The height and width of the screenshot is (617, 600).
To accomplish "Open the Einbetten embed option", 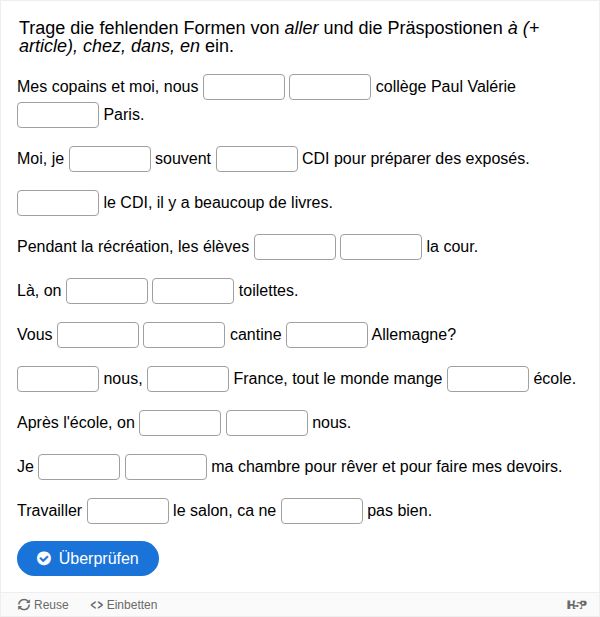I will tap(124, 604).
